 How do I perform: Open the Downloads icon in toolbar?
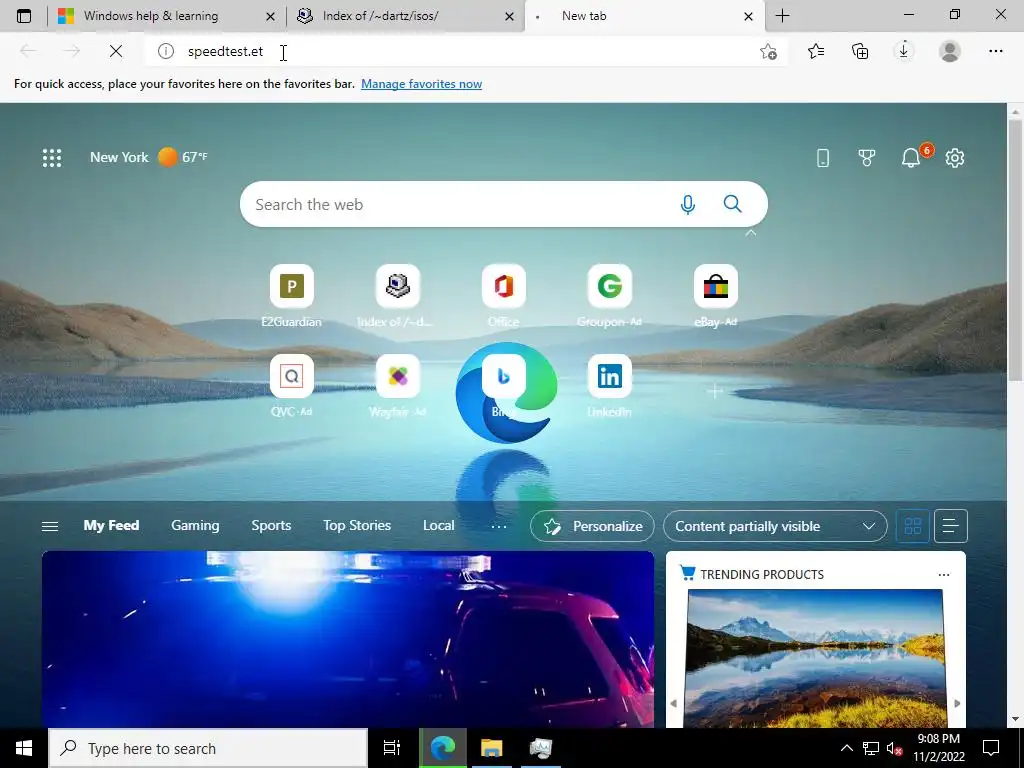point(904,51)
